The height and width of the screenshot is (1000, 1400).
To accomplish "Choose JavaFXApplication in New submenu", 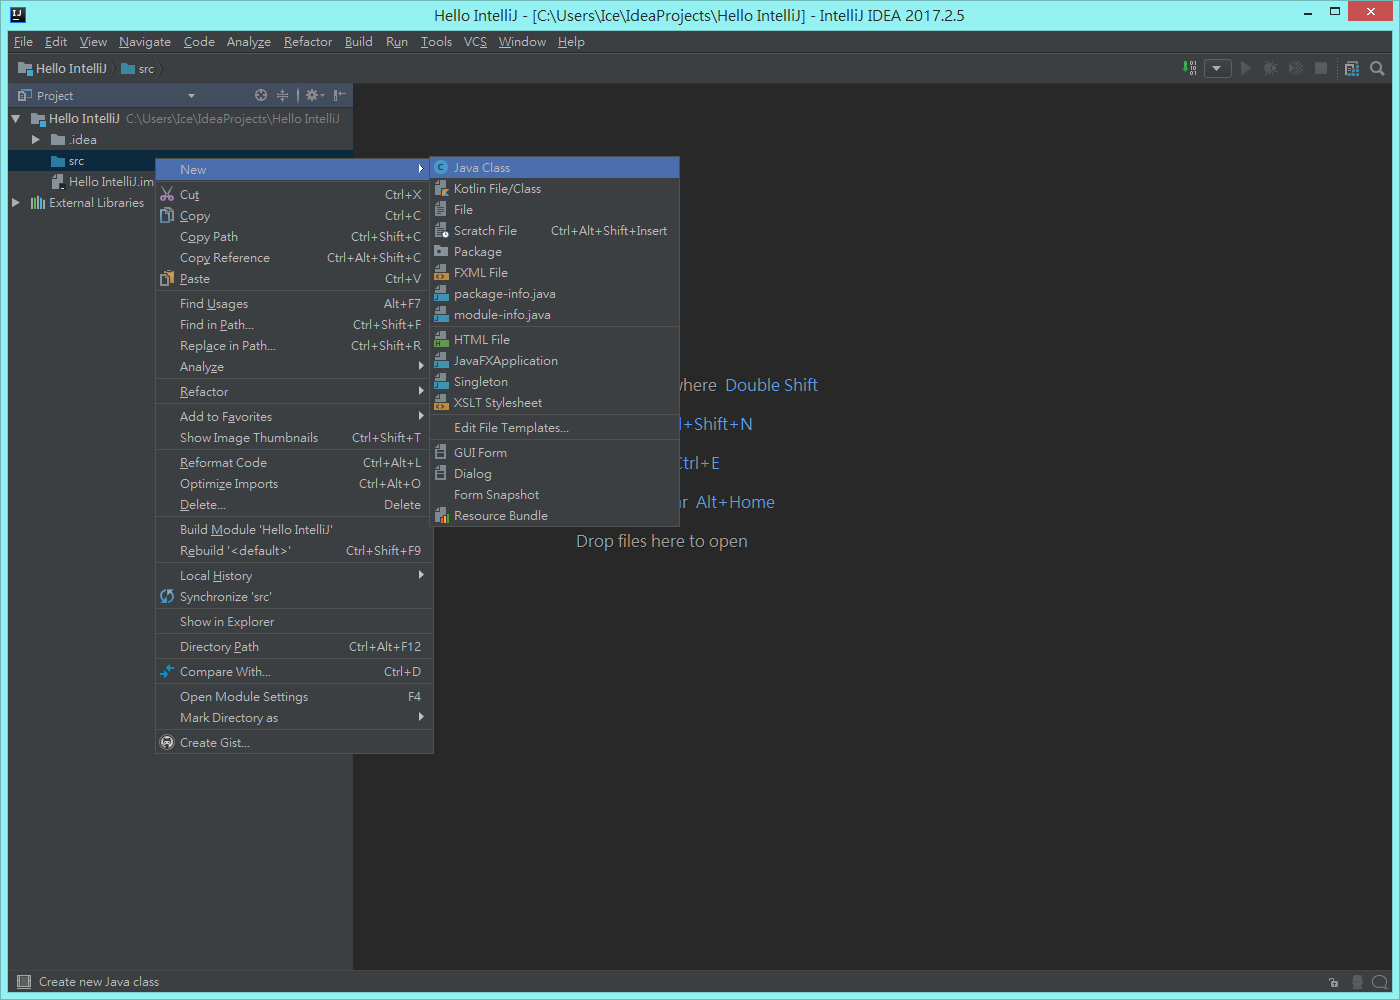I will coord(555,360).
